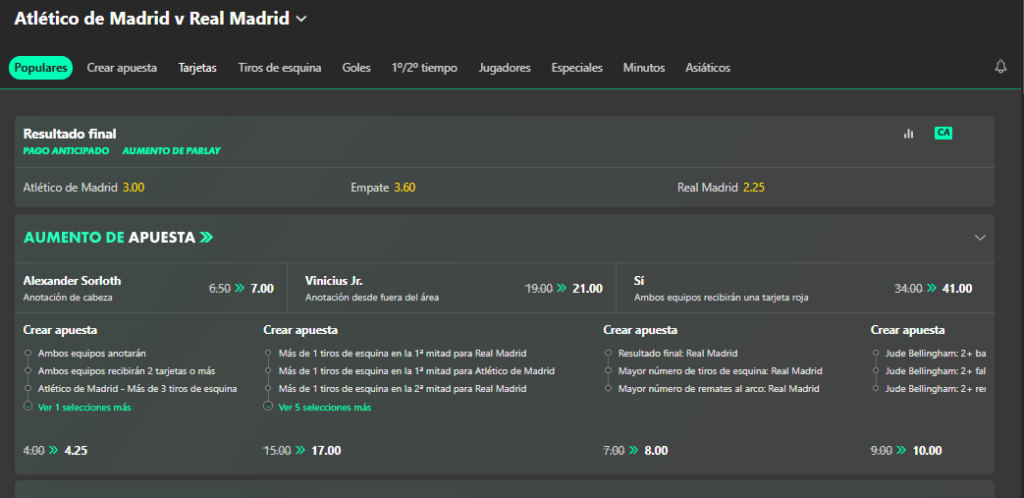Switch to 1º/2º tiempo tab
The image size is (1024, 498).
424,68
